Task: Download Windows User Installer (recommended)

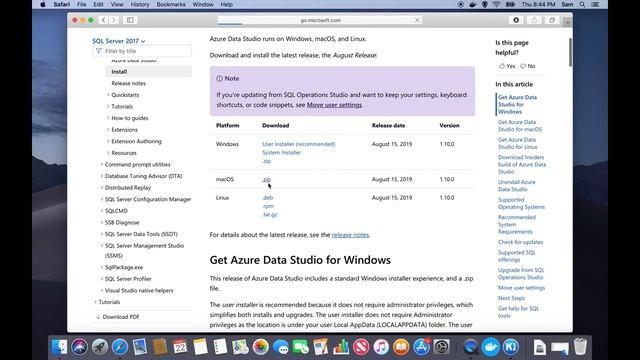Action: point(298,144)
